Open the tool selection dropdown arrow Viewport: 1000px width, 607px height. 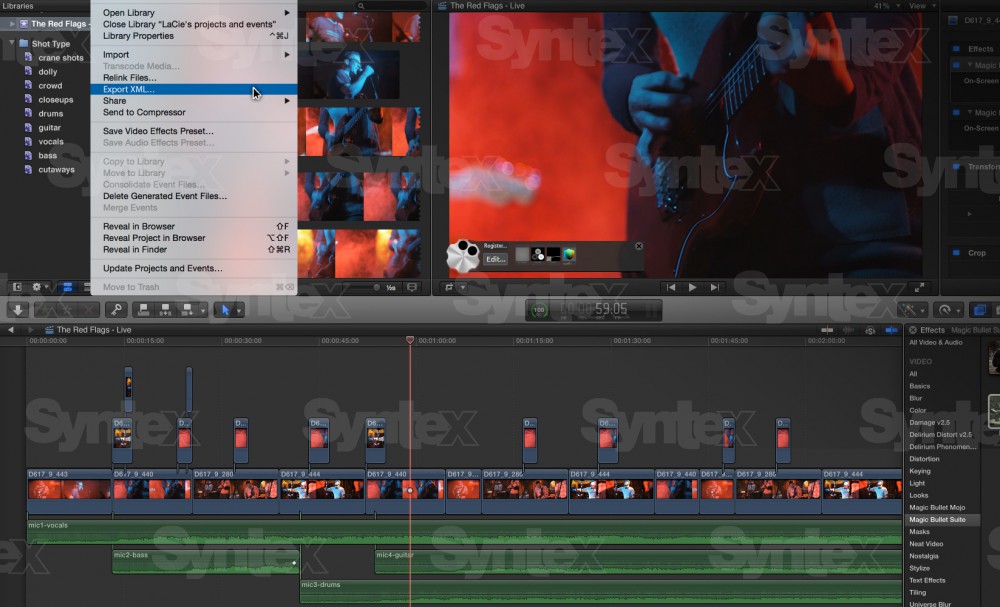click(x=240, y=311)
